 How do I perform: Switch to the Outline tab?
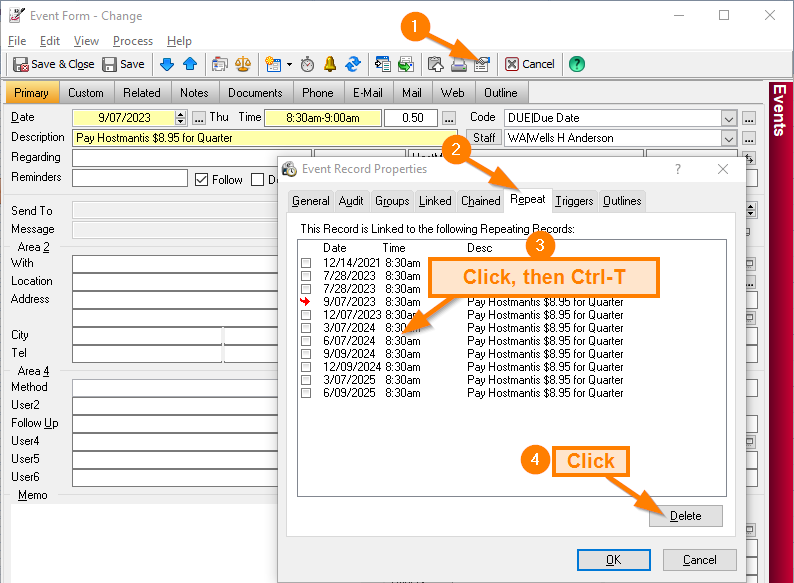501,93
